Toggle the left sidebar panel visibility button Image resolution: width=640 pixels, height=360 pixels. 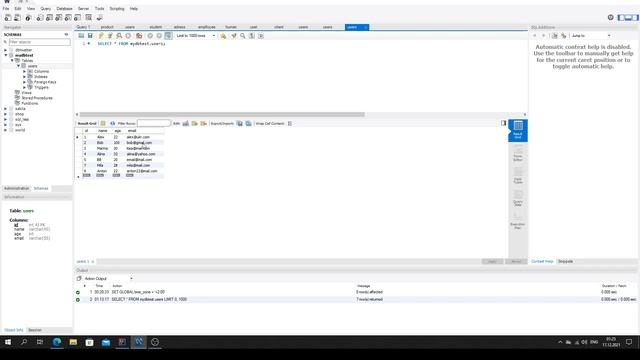[622, 18]
